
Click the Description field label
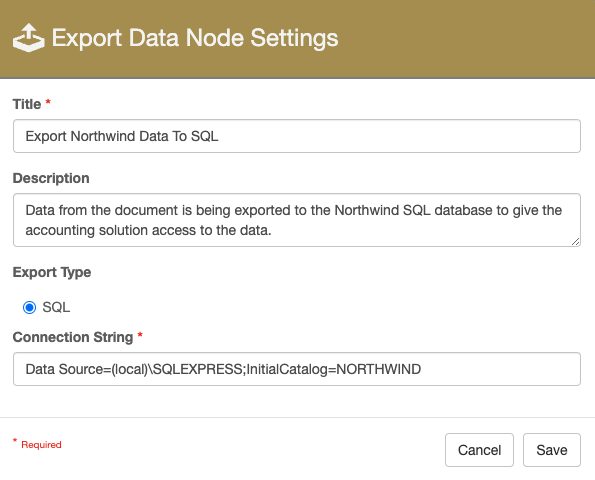point(51,178)
